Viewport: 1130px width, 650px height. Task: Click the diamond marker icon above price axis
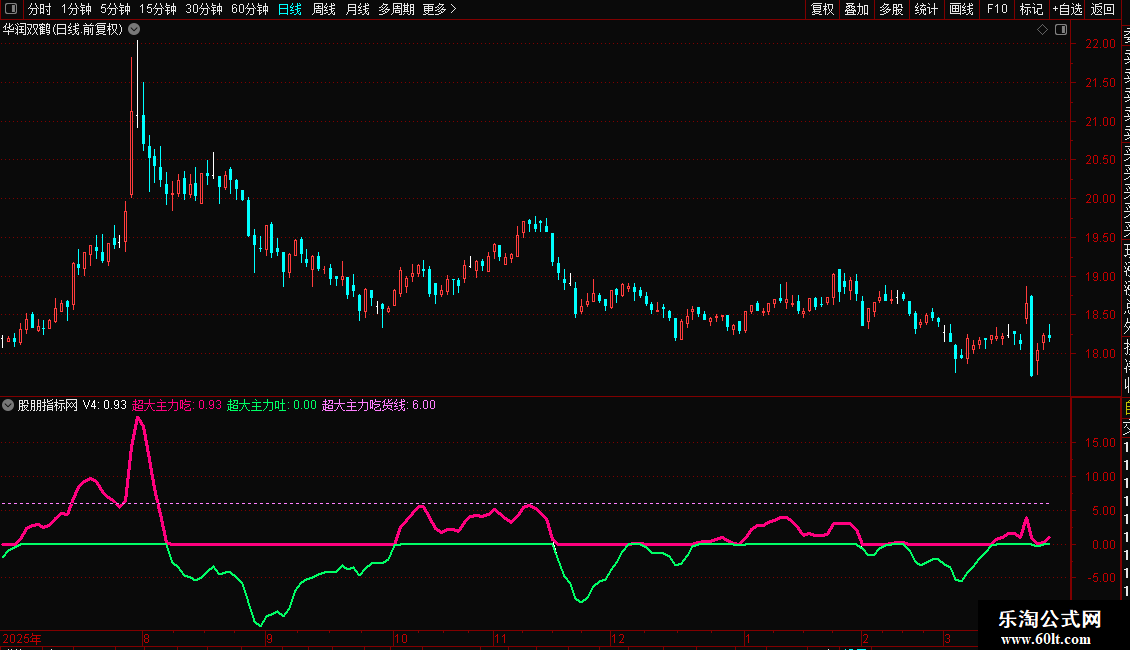[x=1042, y=30]
